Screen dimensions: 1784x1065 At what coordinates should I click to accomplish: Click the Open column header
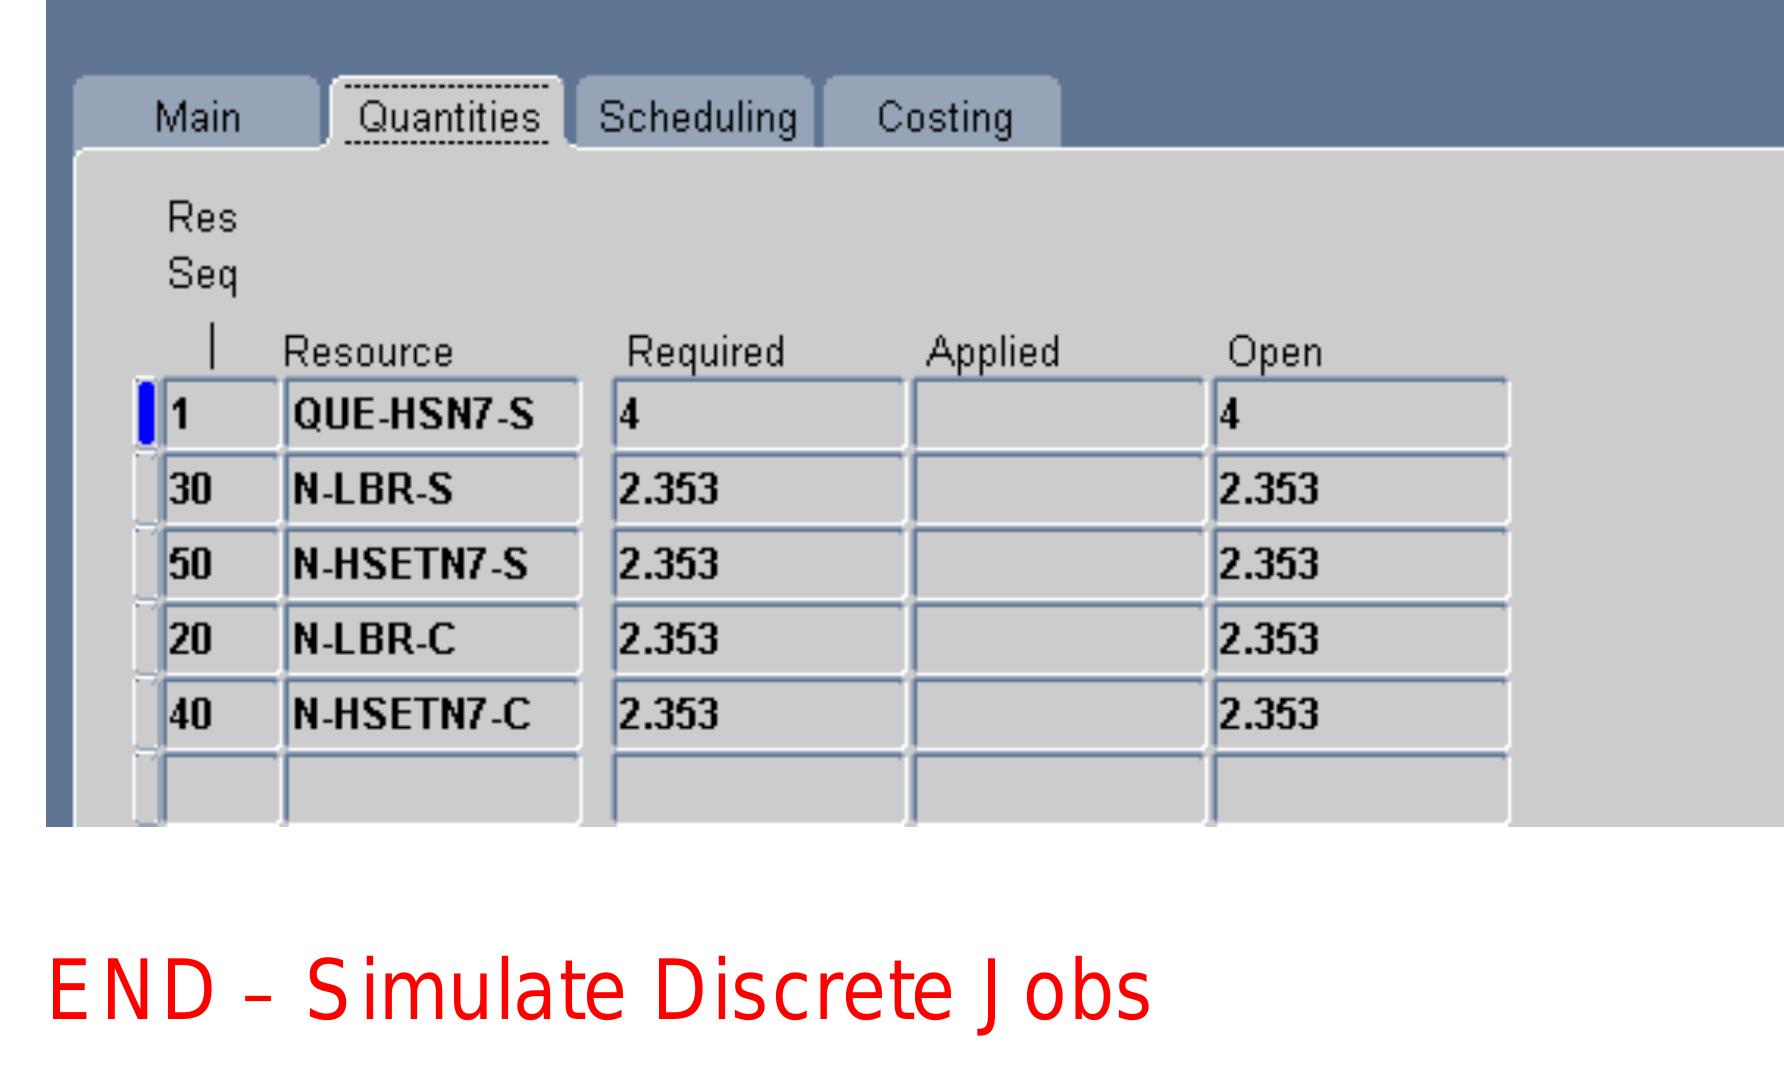[x=1275, y=352]
